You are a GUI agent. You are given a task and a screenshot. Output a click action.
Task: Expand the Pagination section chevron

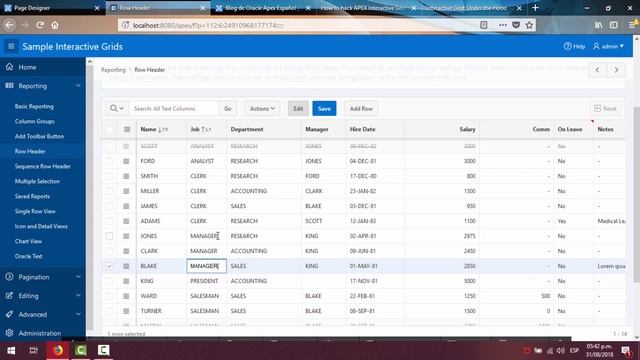[x=78, y=277]
